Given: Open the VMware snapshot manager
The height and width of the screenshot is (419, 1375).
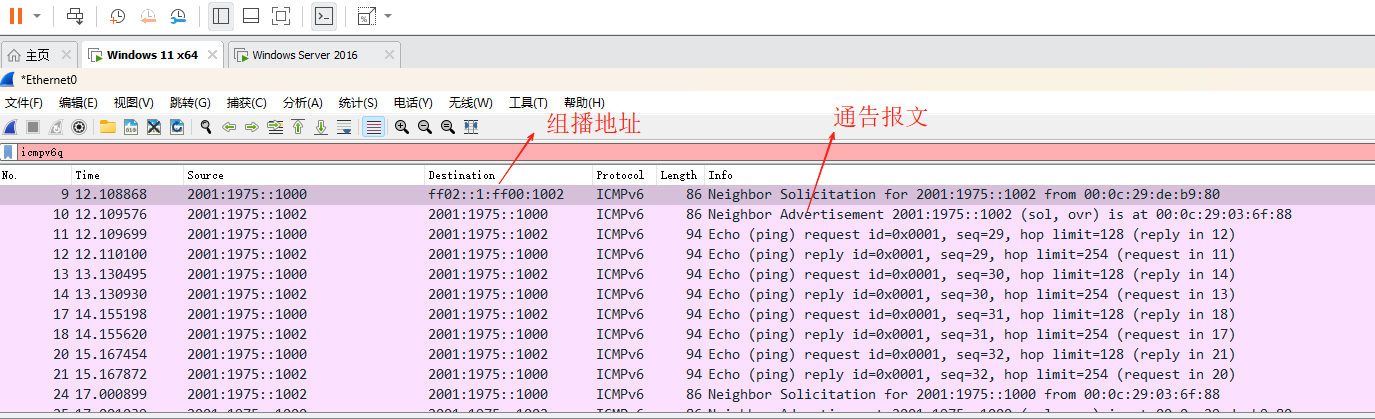Looking at the screenshot, I should coord(178,16).
